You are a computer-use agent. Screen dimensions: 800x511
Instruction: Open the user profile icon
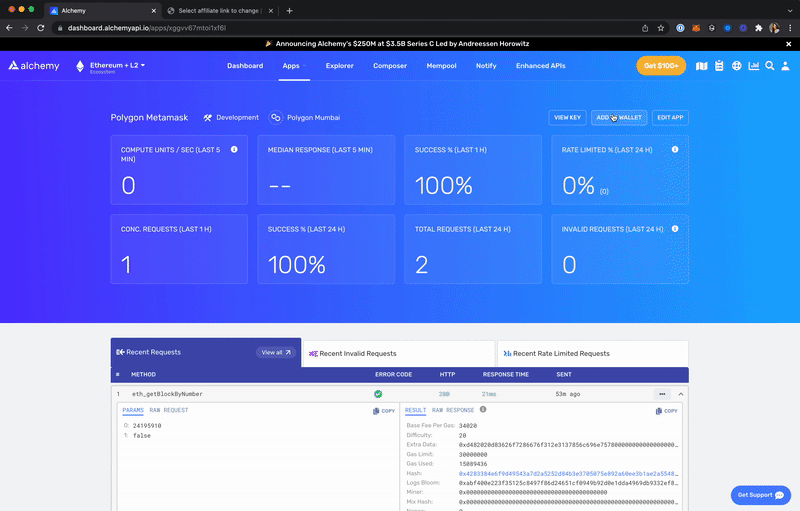pos(786,66)
